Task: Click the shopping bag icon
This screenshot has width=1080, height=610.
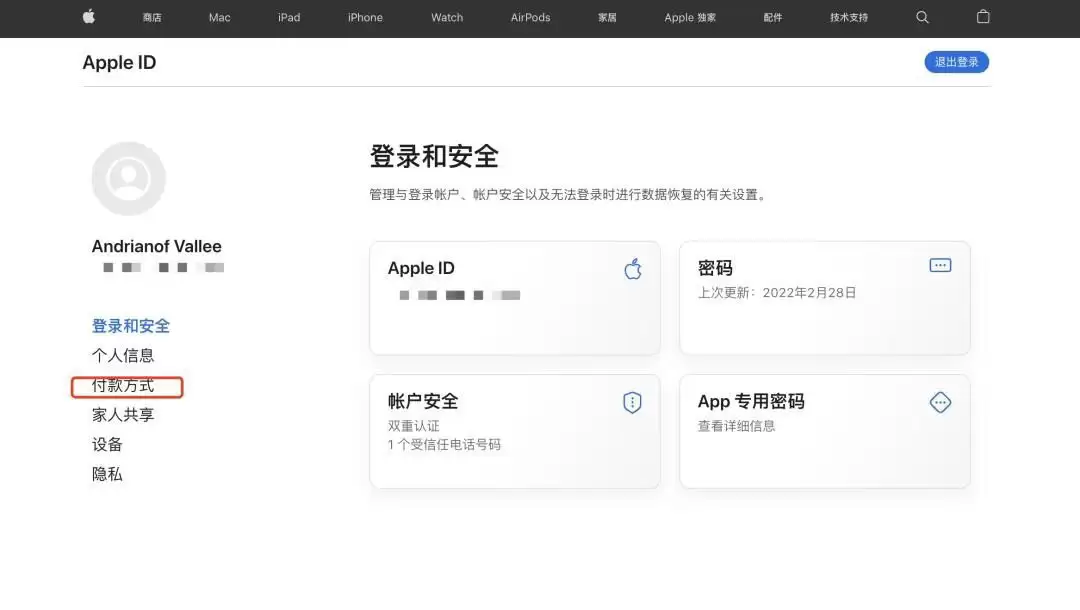Action: [982, 17]
